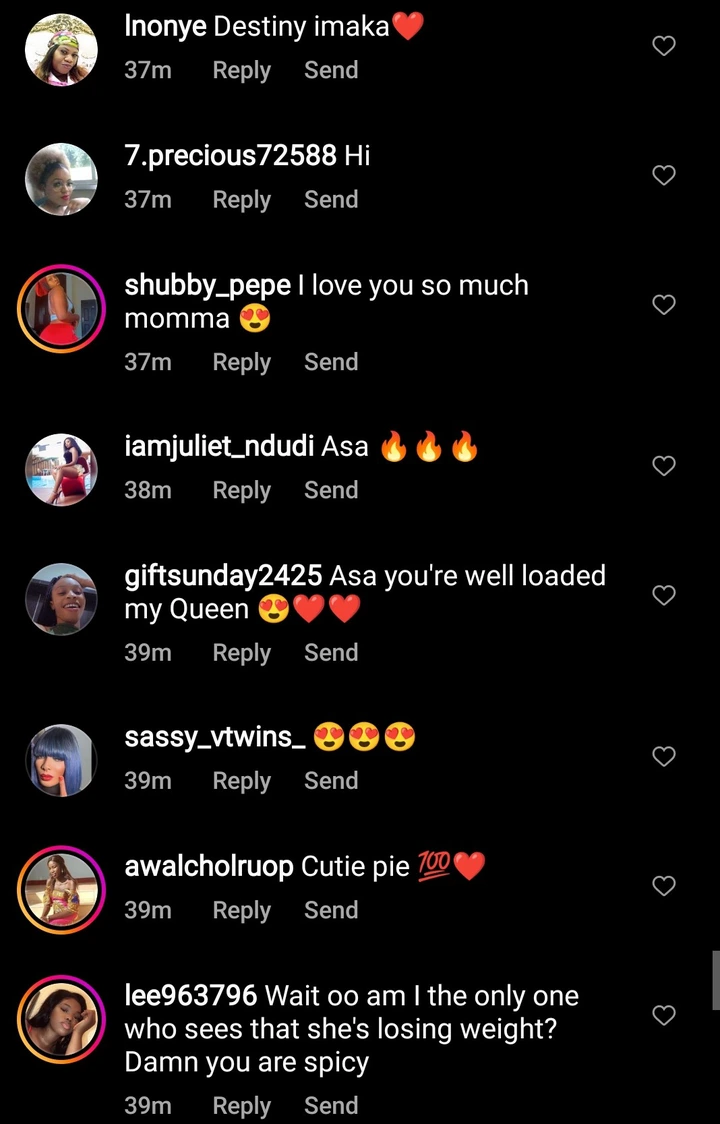The height and width of the screenshot is (1124, 720).
Task: Send the lee963796 comment
Action: (331, 1105)
